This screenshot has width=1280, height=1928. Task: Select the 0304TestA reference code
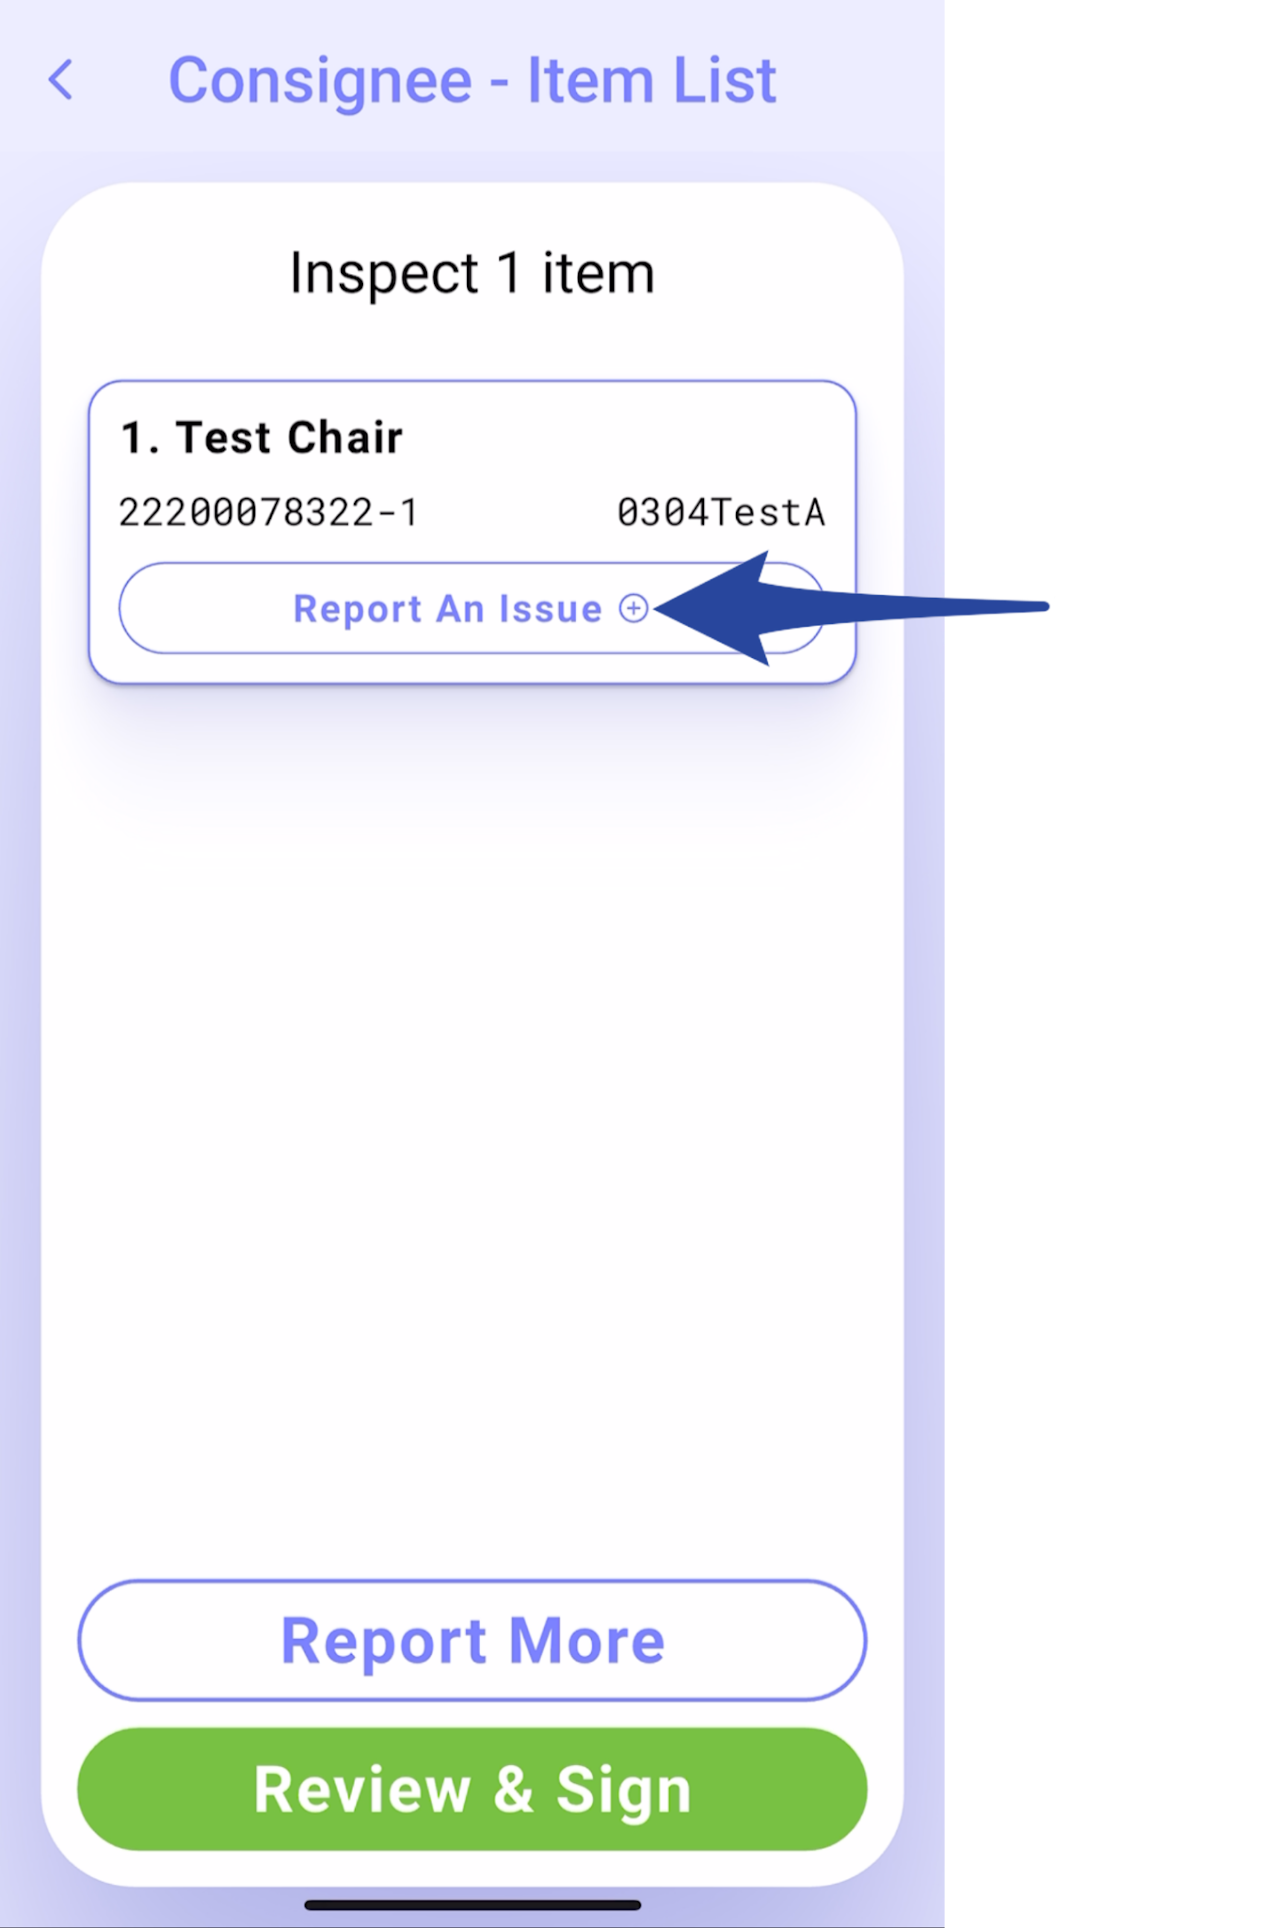click(x=721, y=512)
